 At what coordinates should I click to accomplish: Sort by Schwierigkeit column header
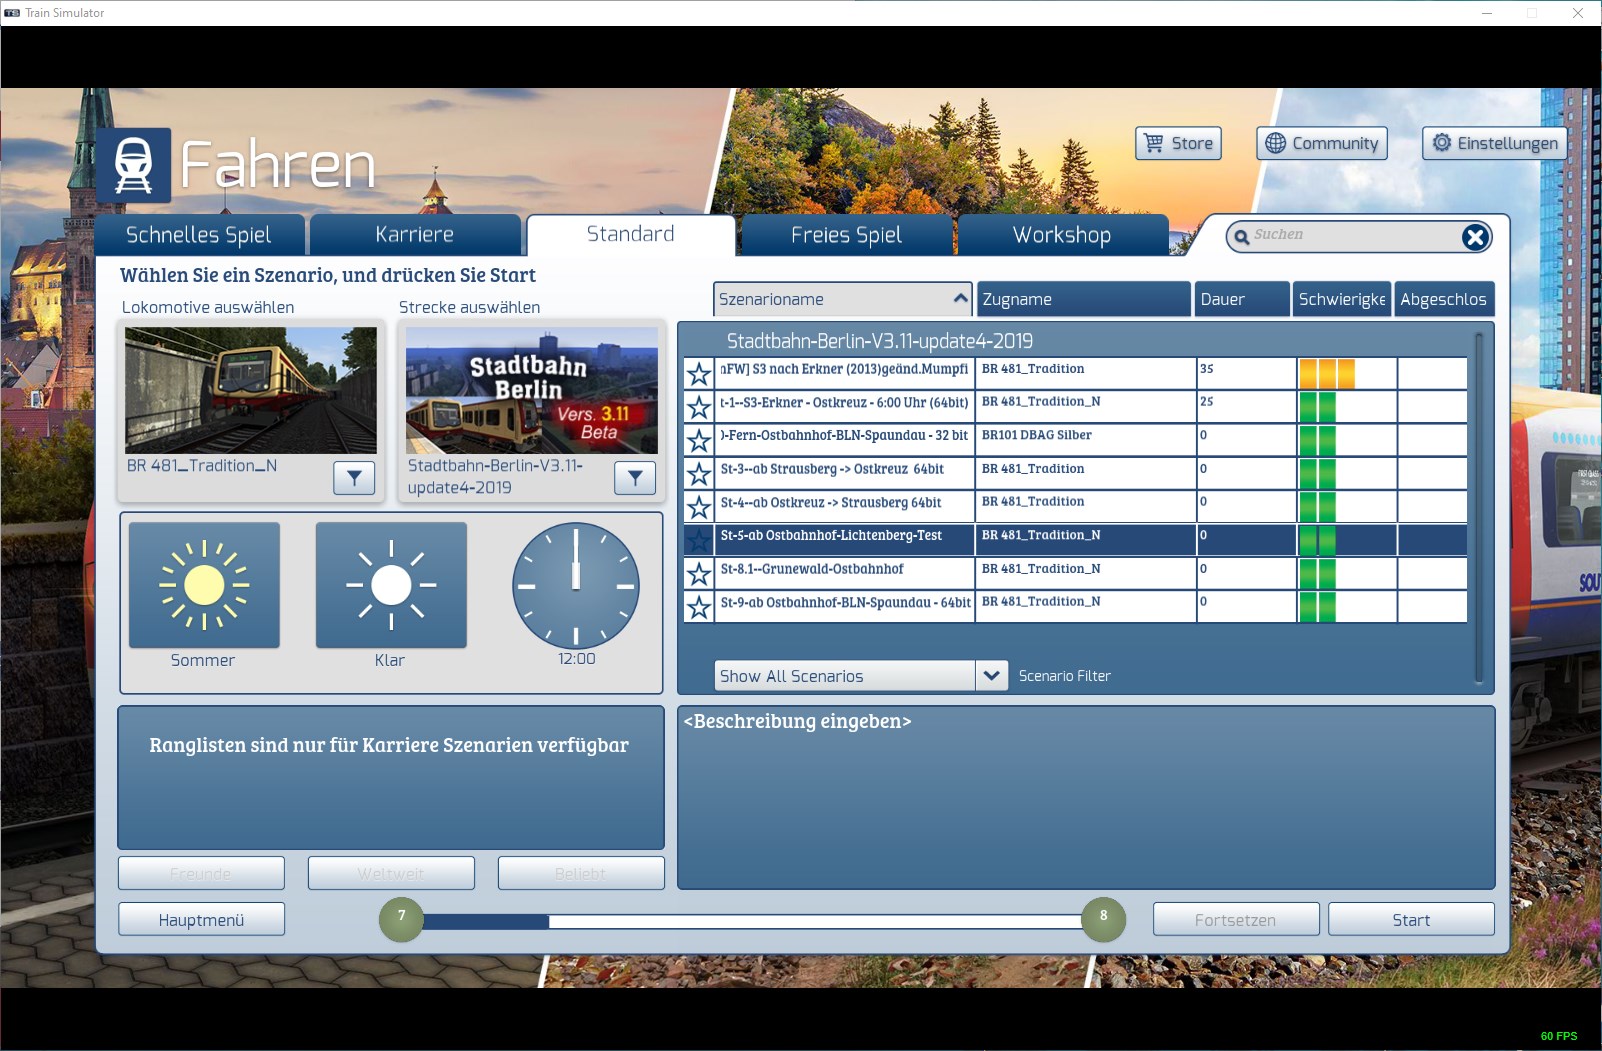1342,299
